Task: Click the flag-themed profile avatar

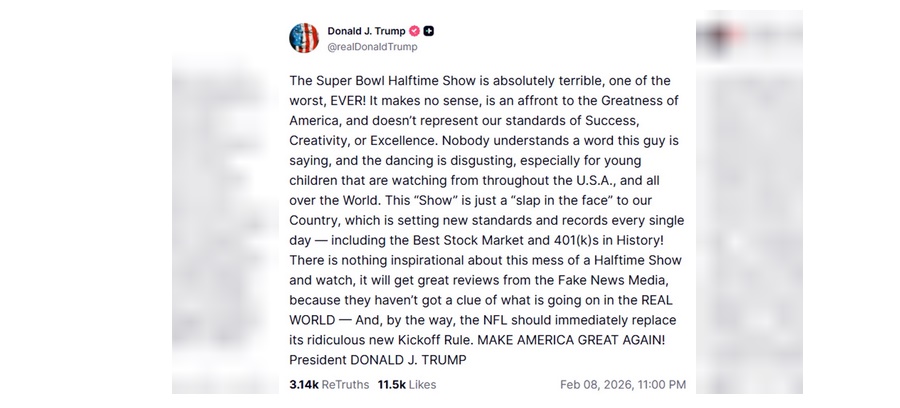Action: [304, 38]
